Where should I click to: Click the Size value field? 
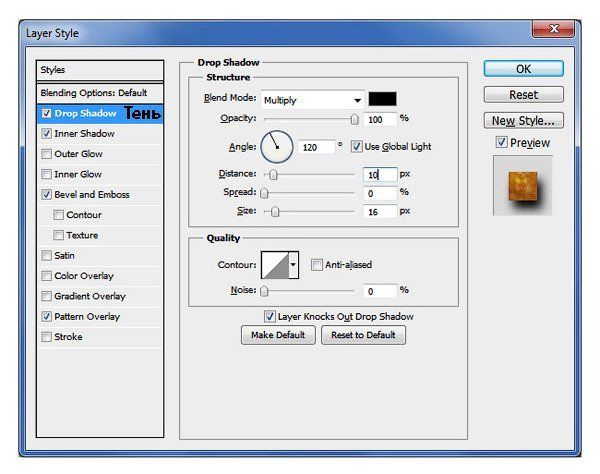click(380, 212)
